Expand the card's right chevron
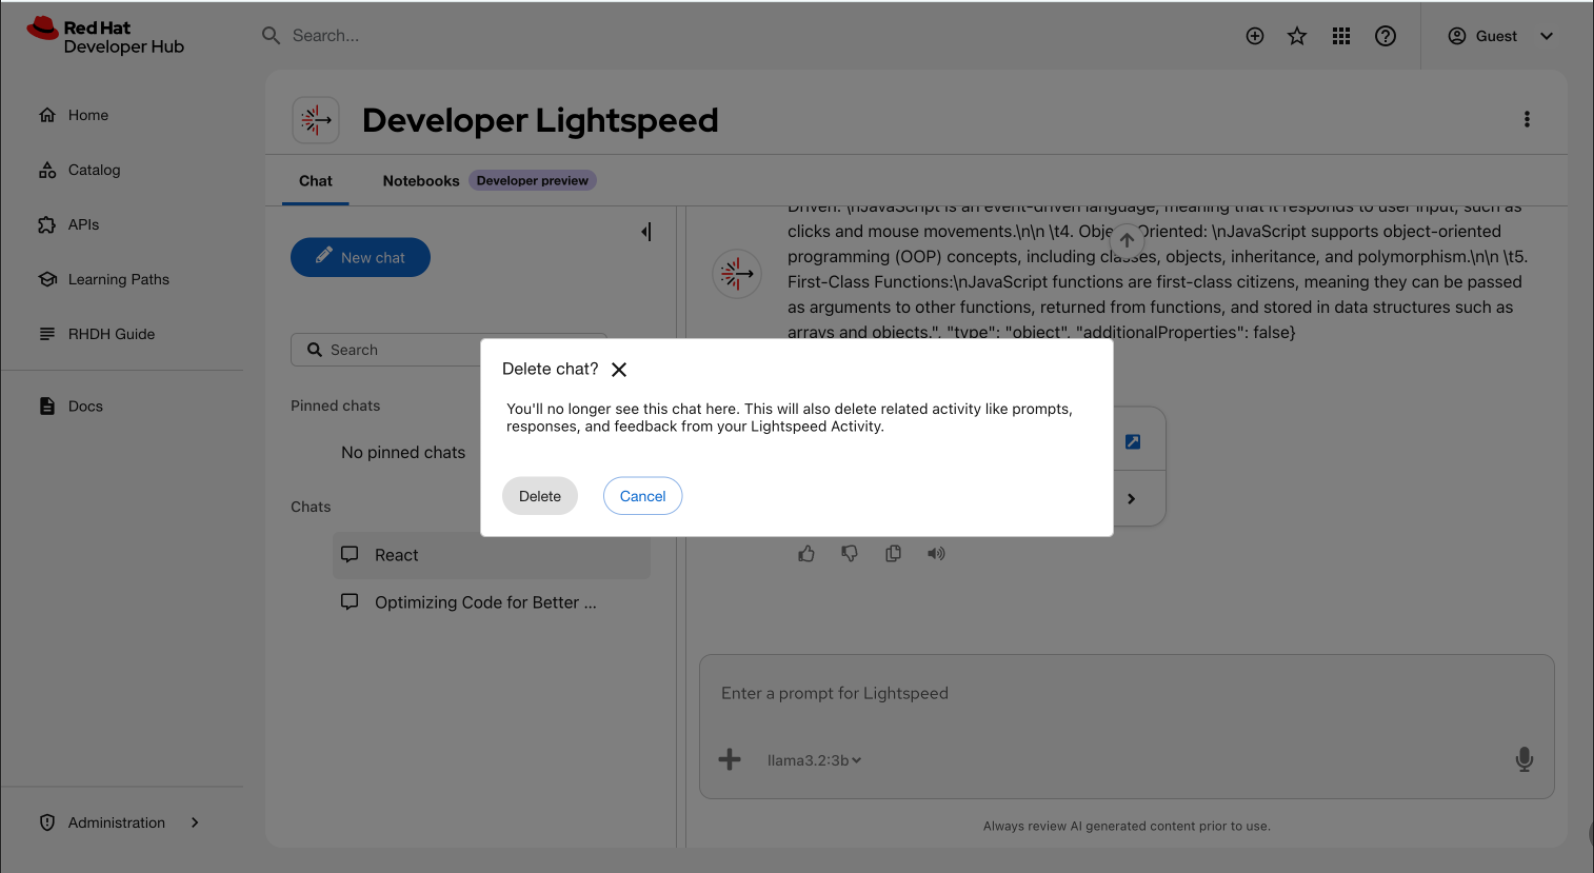This screenshot has width=1594, height=873. coord(1131,499)
